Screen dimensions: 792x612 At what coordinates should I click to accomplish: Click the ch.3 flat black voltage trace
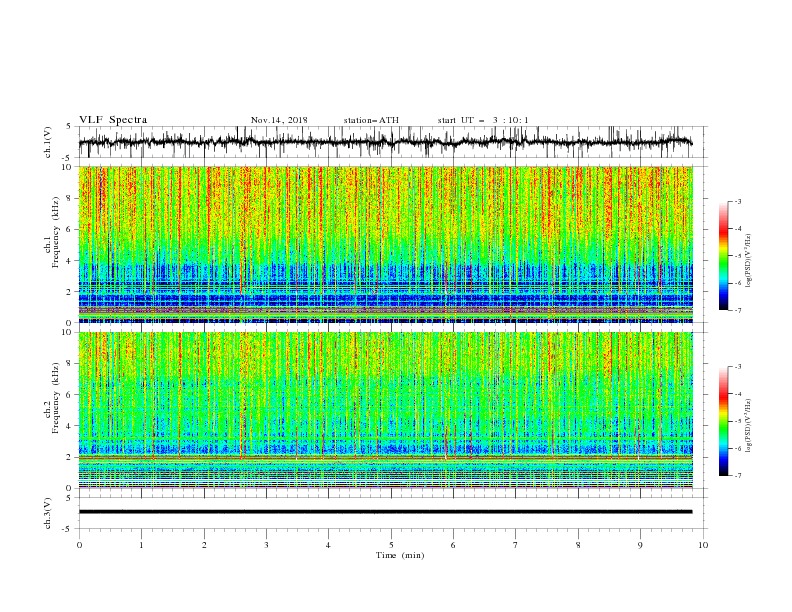[385, 512]
